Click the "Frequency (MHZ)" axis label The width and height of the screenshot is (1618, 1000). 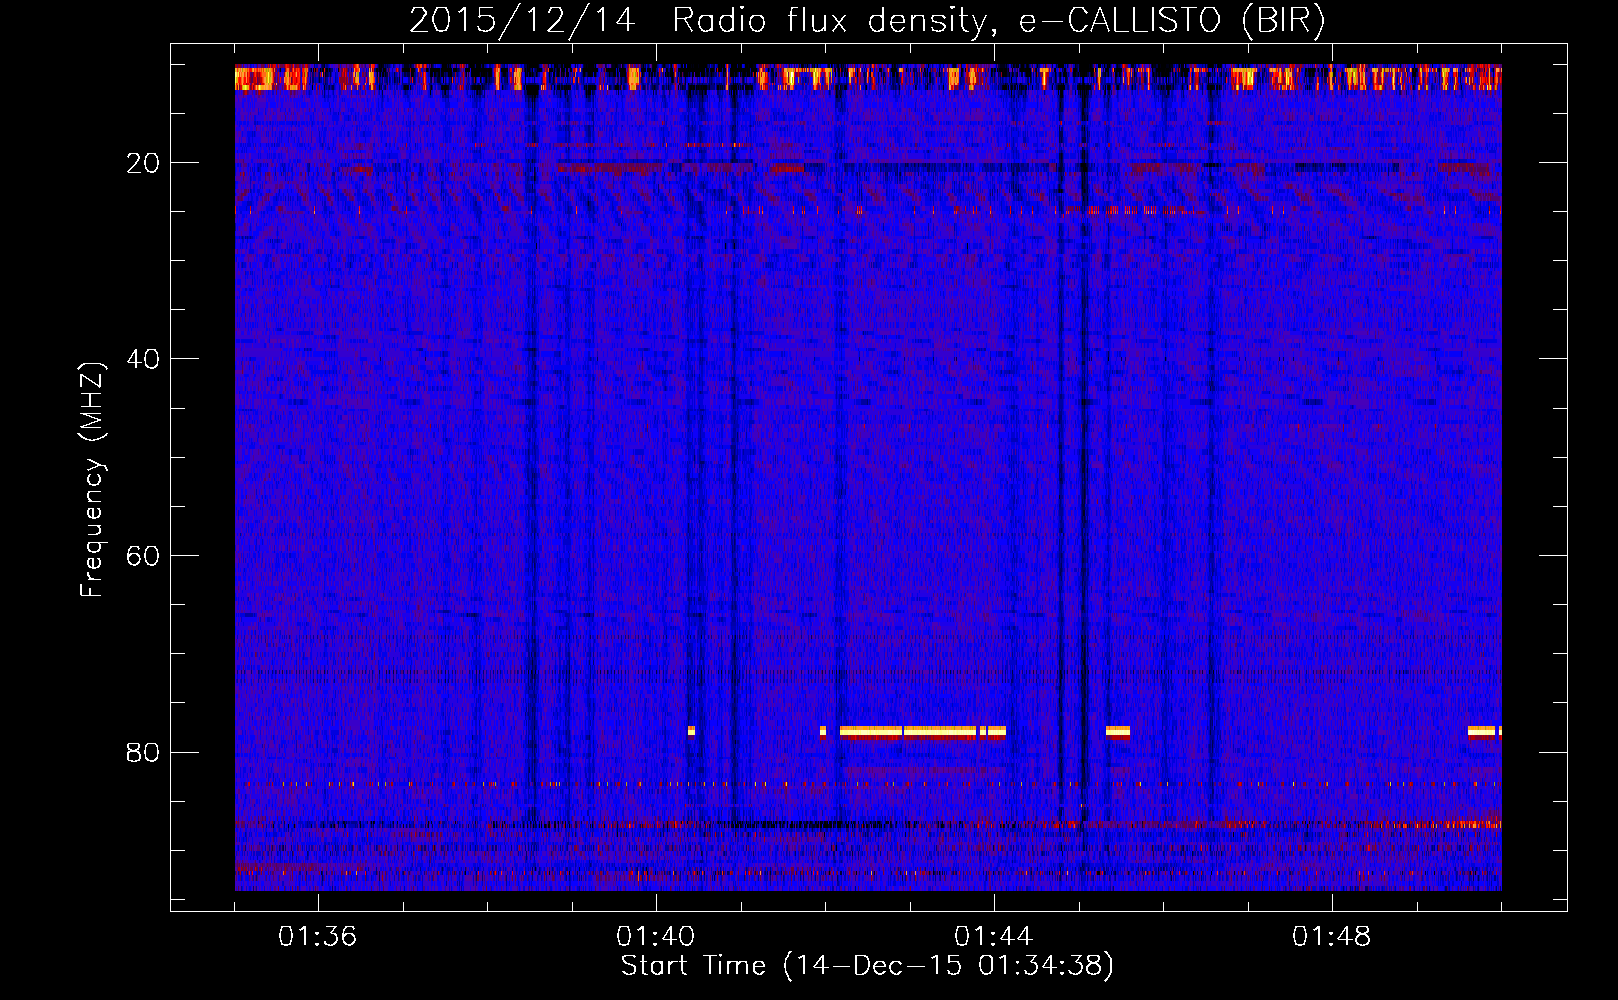point(92,481)
